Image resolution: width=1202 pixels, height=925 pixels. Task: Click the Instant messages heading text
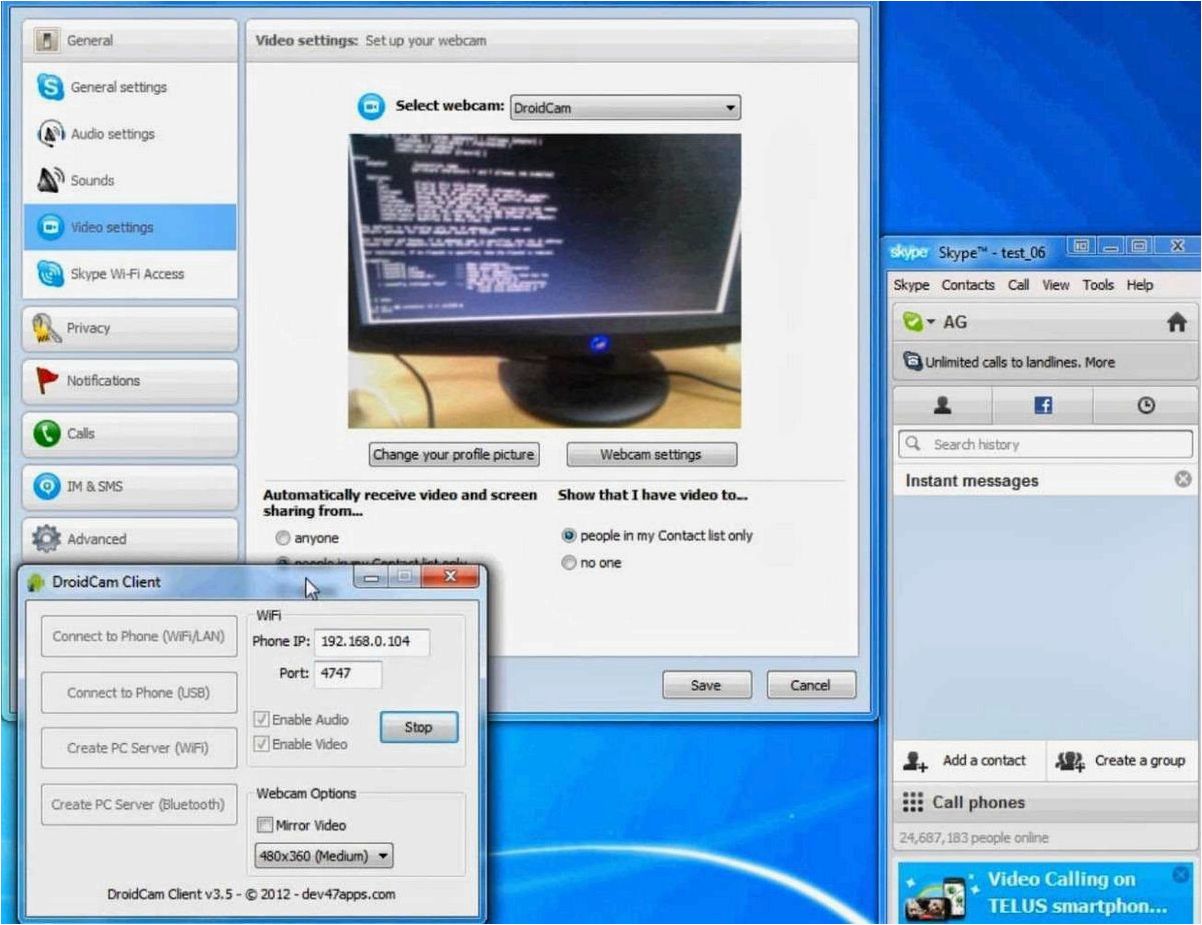972,481
